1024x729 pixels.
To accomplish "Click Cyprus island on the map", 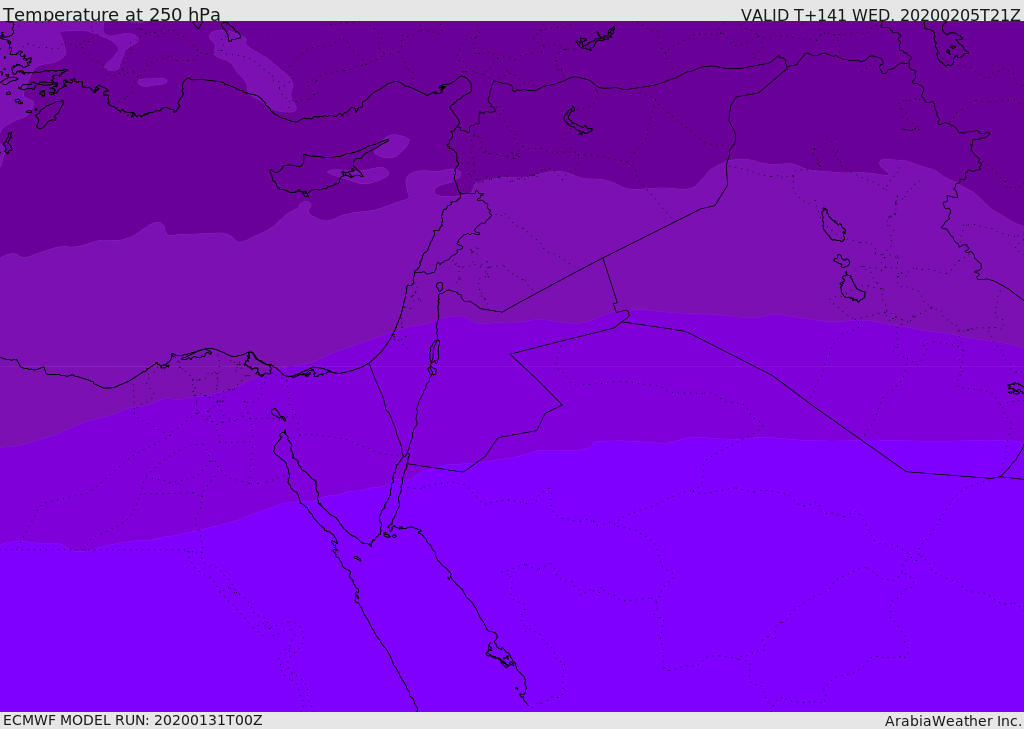I will [x=327, y=170].
